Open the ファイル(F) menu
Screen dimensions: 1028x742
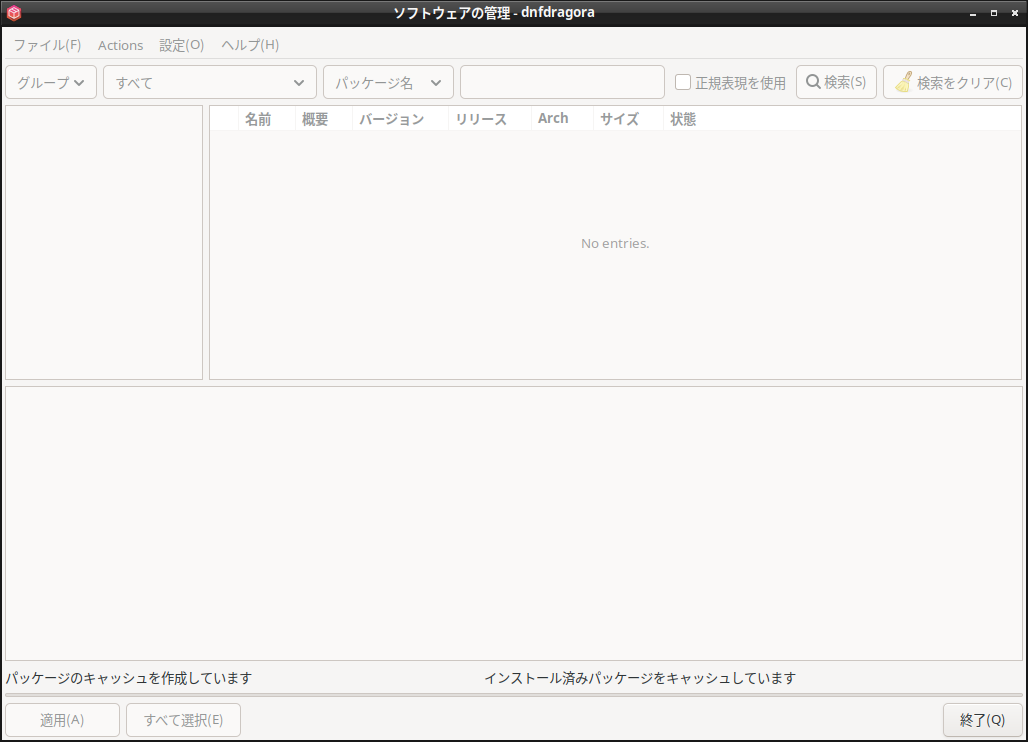point(47,45)
